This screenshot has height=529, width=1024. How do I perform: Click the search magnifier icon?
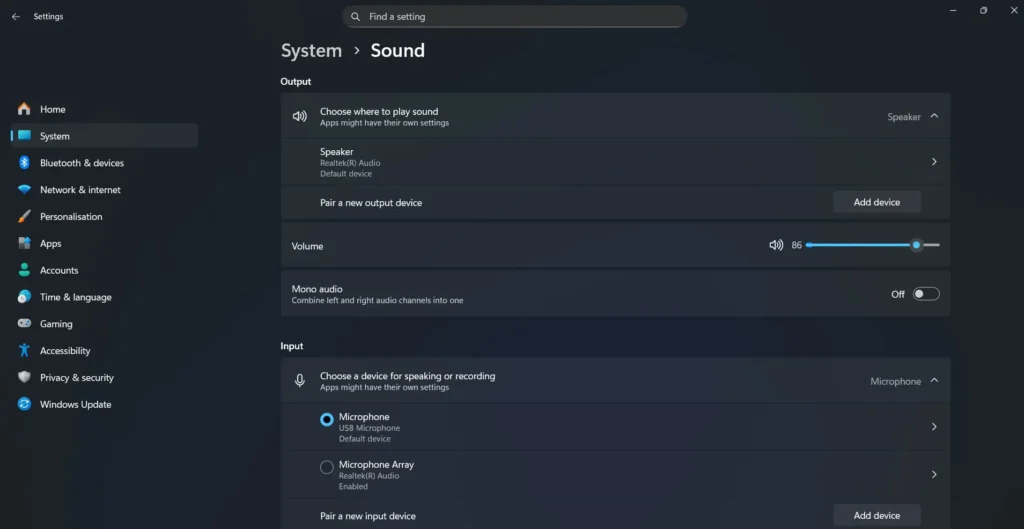[x=355, y=16]
